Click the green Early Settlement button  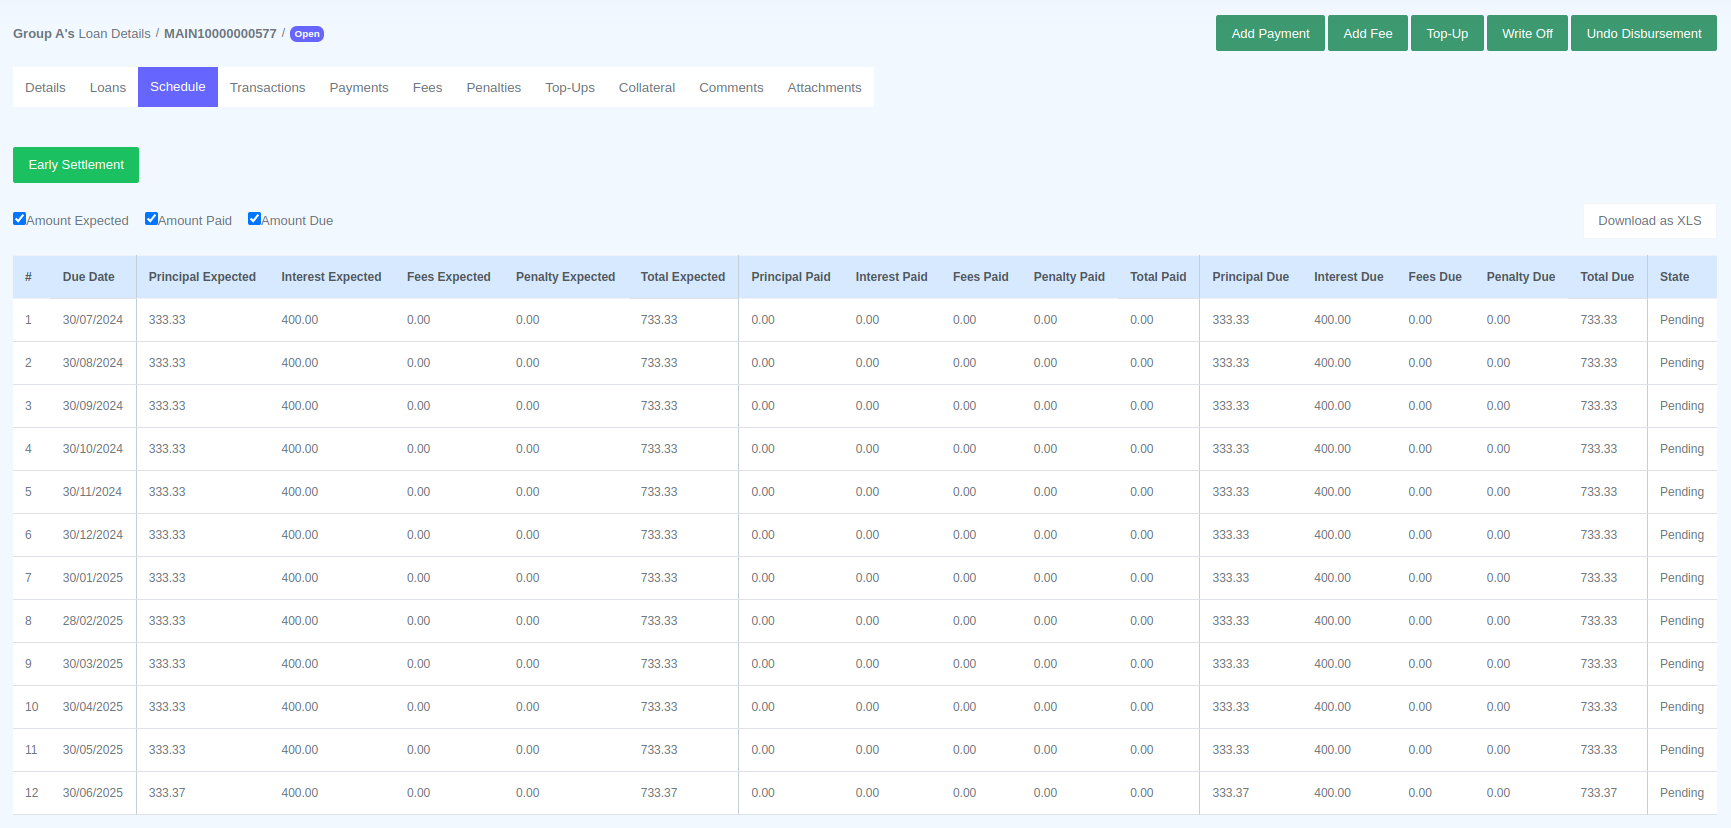pyautogui.click(x=76, y=165)
